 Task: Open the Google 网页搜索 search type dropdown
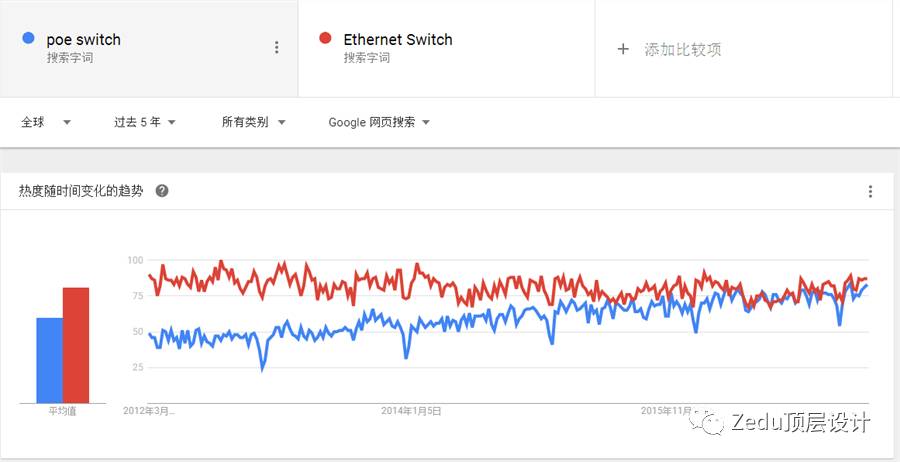pyautogui.click(x=379, y=122)
